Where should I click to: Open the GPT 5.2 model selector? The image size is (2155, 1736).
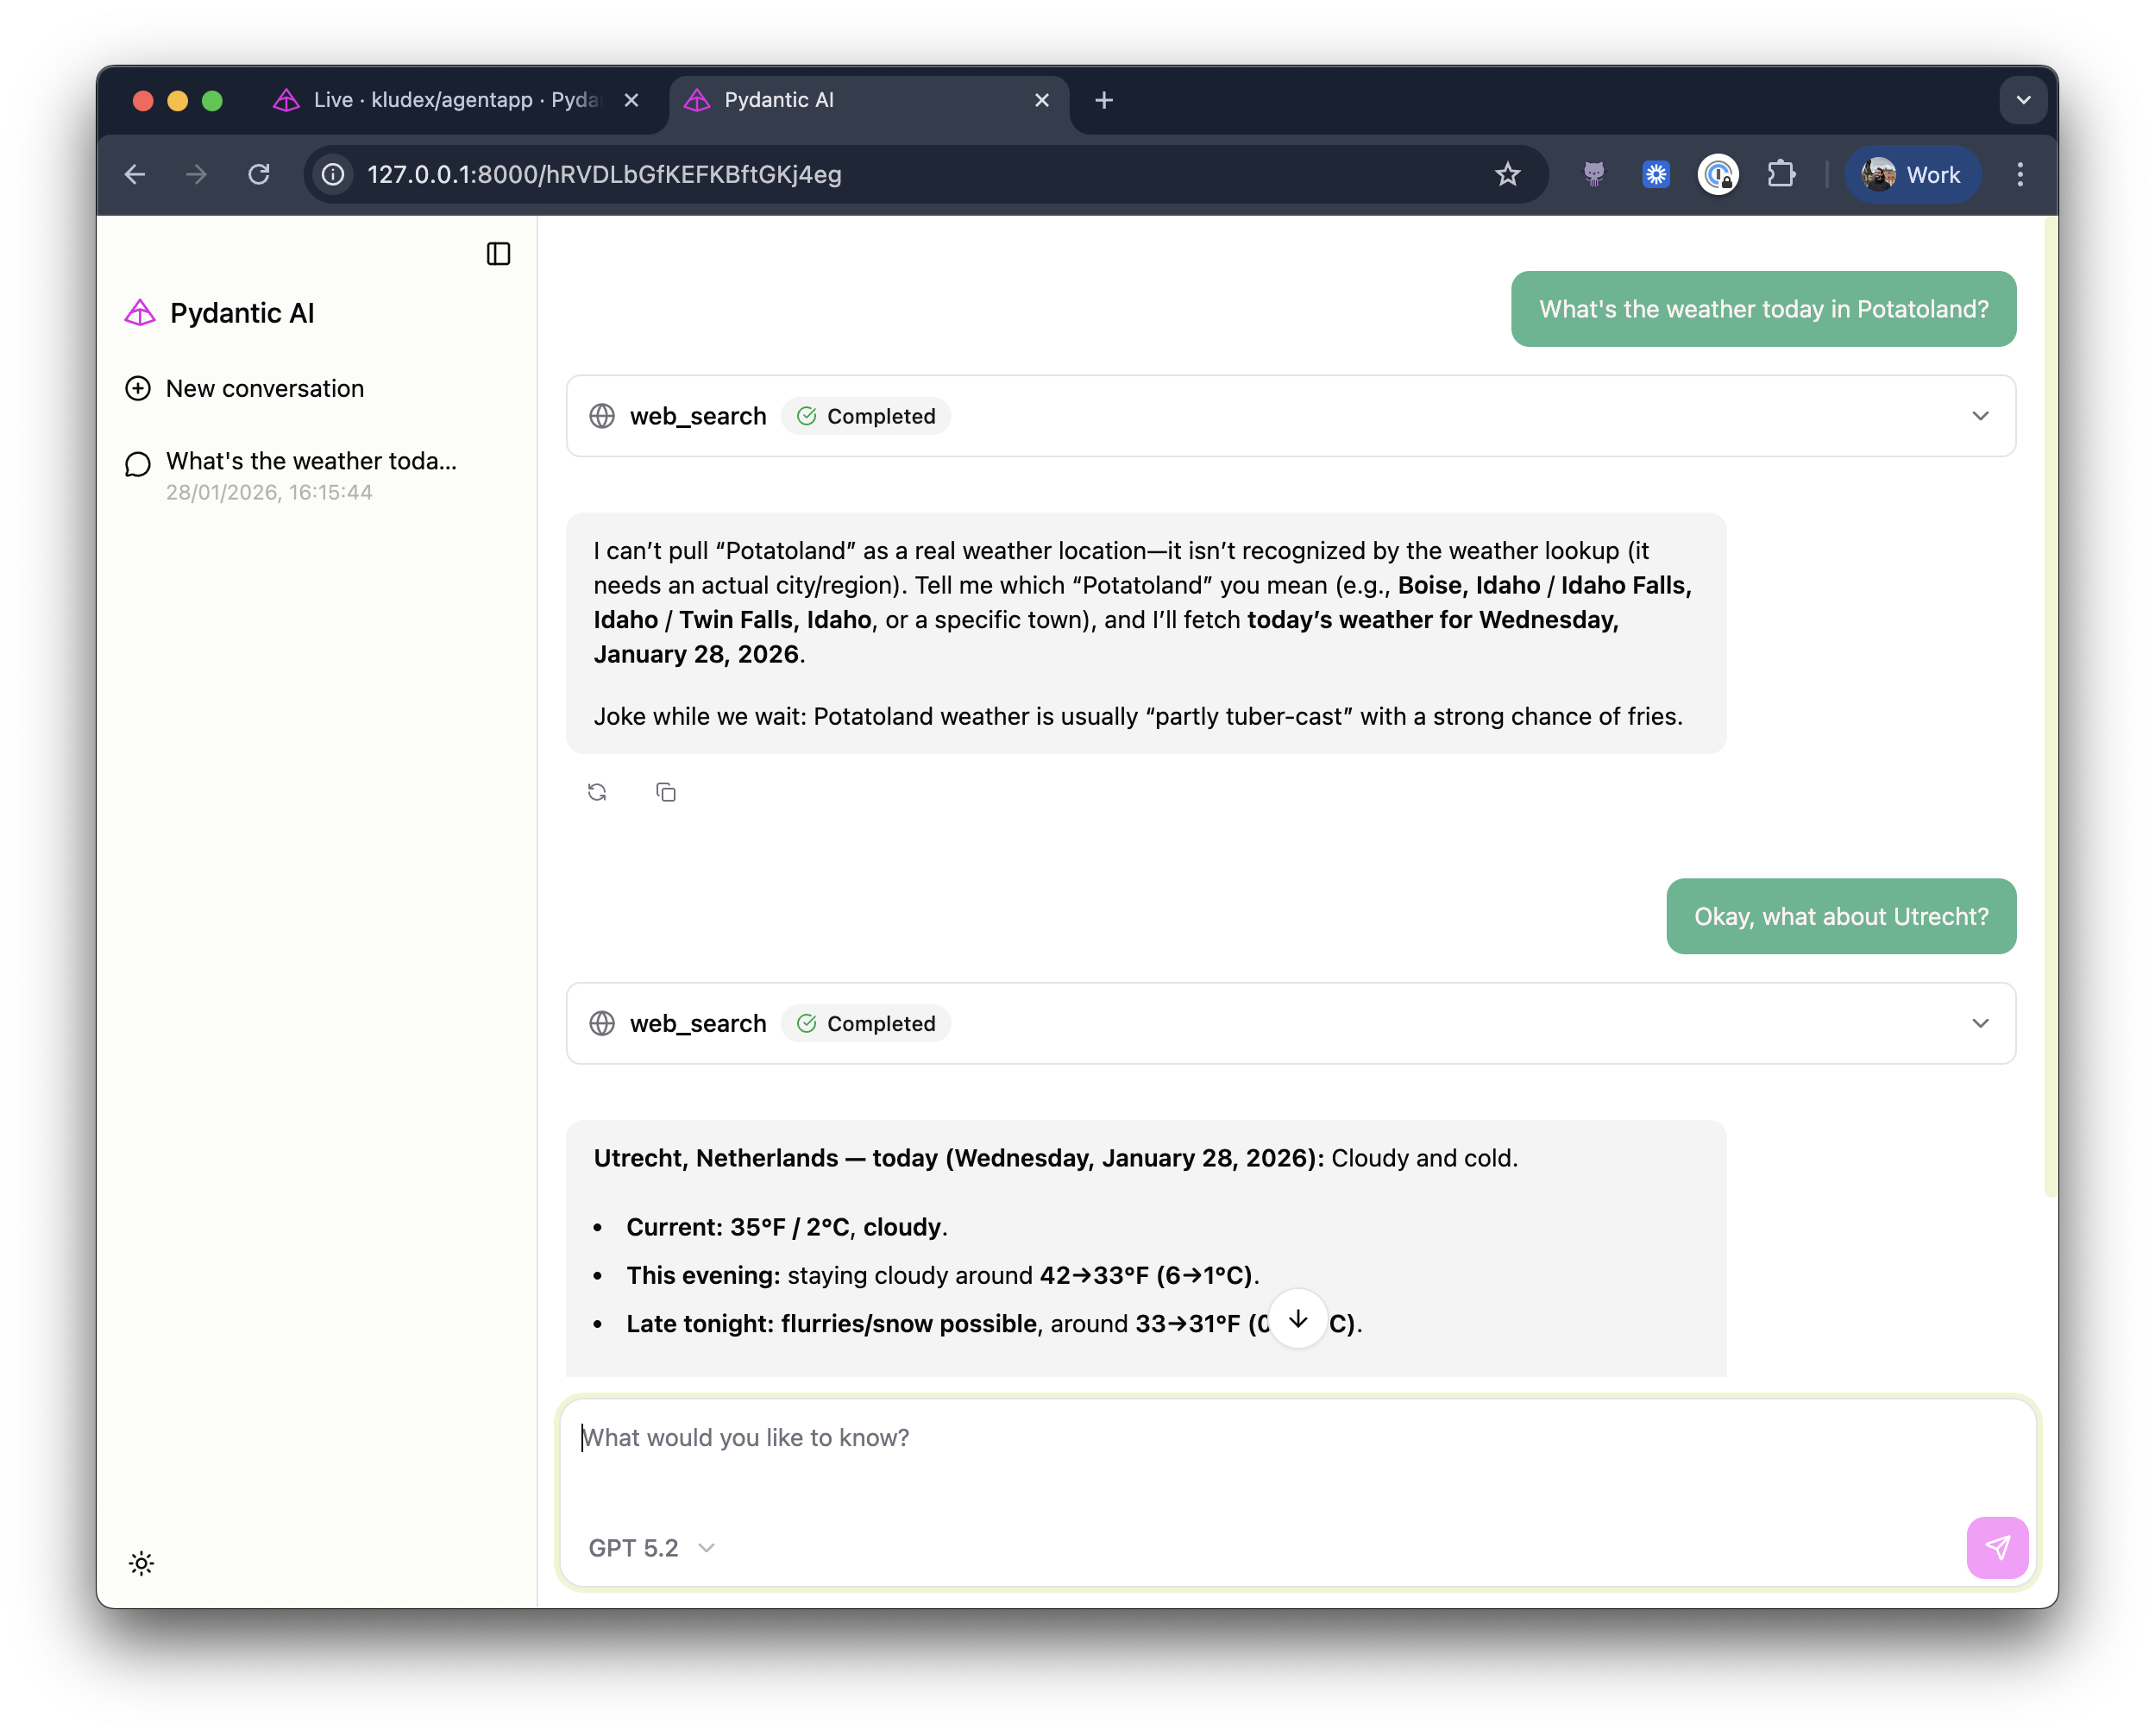coord(651,1547)
